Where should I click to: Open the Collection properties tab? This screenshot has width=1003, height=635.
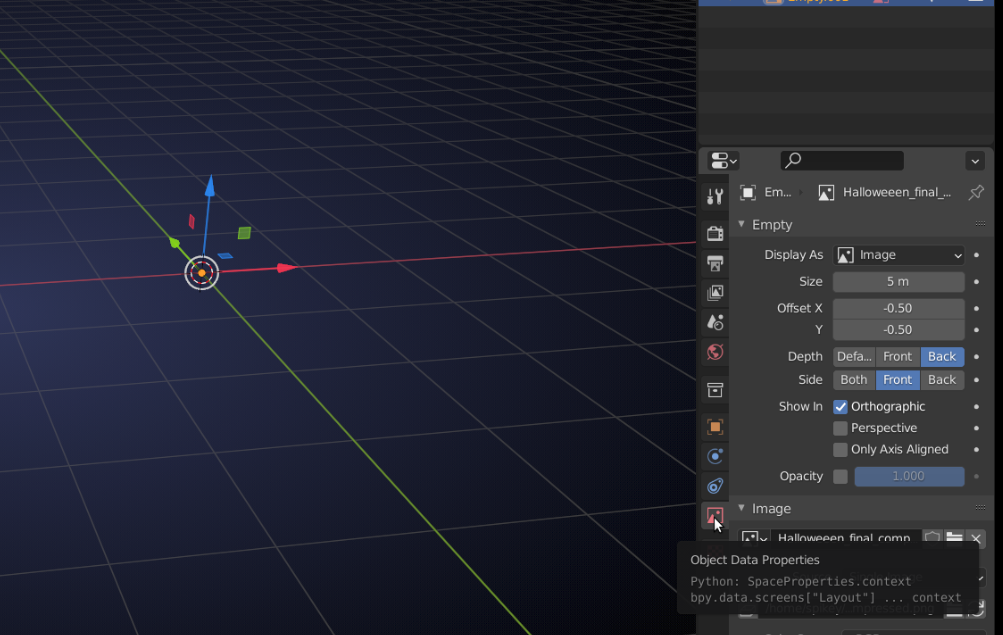coord(715,389)
